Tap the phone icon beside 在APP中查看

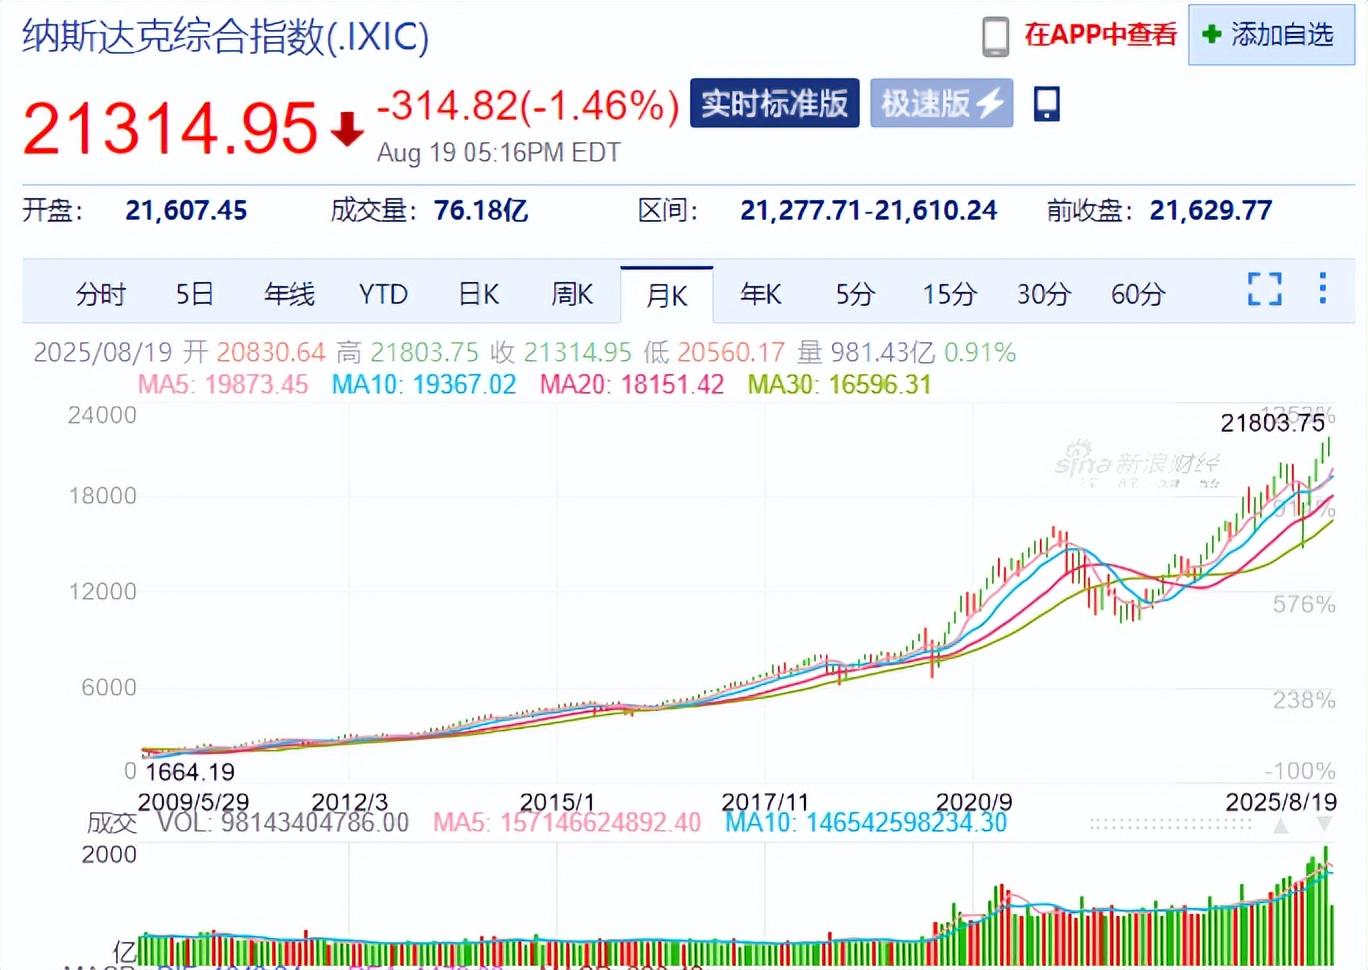[995, 36]
